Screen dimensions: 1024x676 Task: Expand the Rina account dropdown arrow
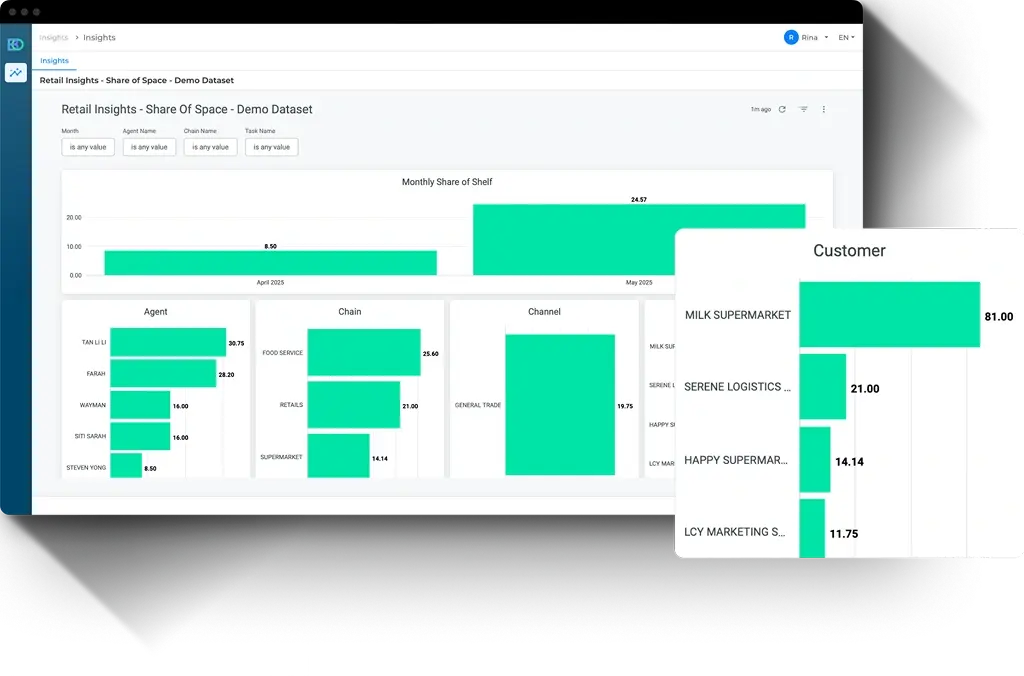826,37
